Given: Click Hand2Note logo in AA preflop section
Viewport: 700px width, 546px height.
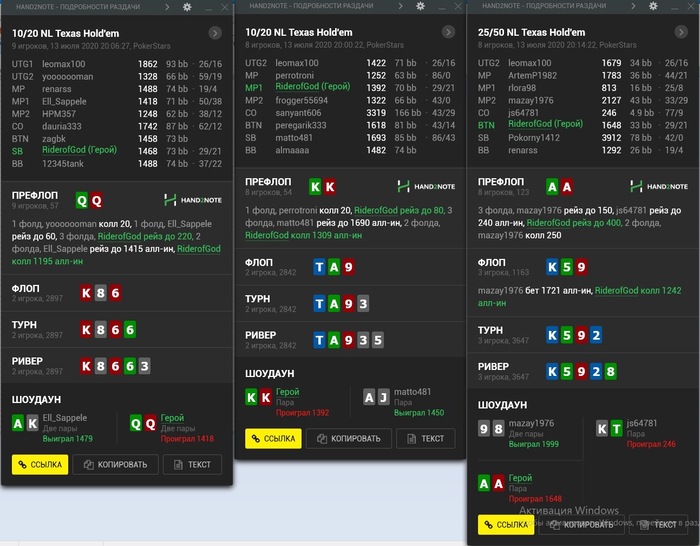Looking at the screenshot, I should pyautogui.click(x=659, y=186).
